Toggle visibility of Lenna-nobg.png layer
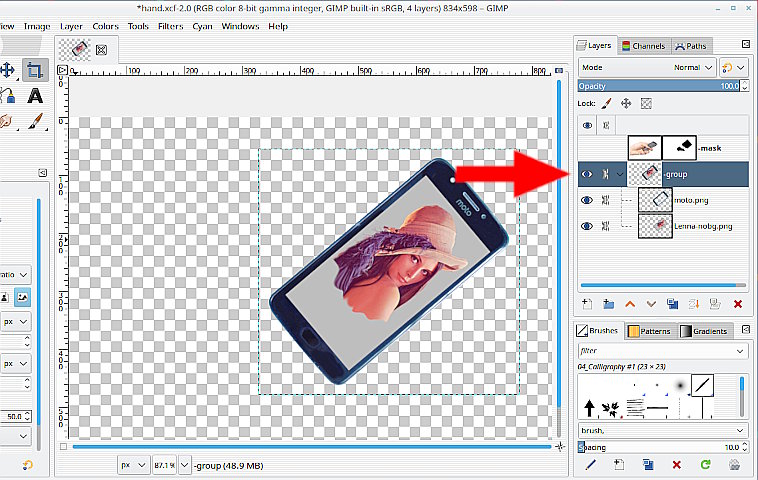Viewport: 758px width, 480px height. coord(588,226)
